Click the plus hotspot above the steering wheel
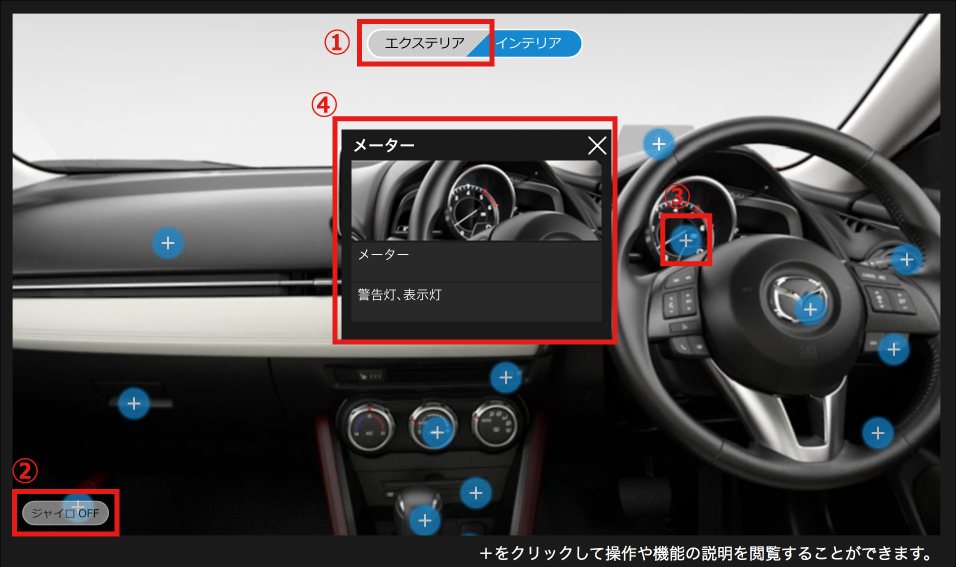956x567 pixels. tap(658, 145)
